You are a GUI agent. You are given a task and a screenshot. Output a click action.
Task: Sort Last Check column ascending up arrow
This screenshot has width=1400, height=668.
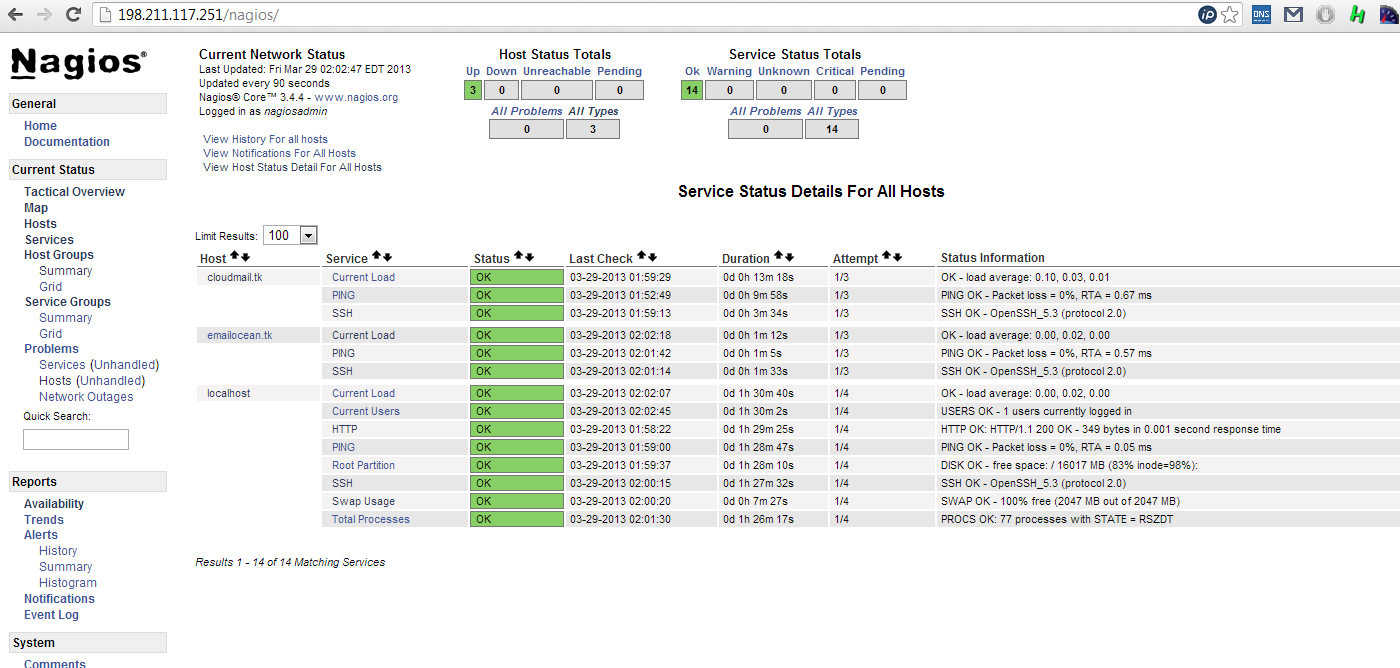click(x=641, y=257)
